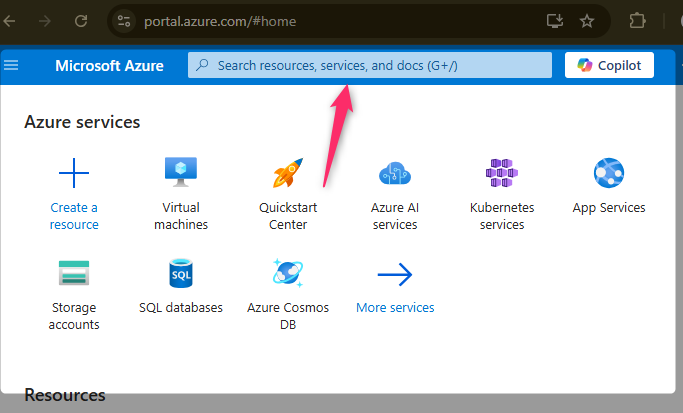Open the Azure AI services icon
Viewport: 683px width, 413px height.
pyautogui.click(x=395, y=173)
